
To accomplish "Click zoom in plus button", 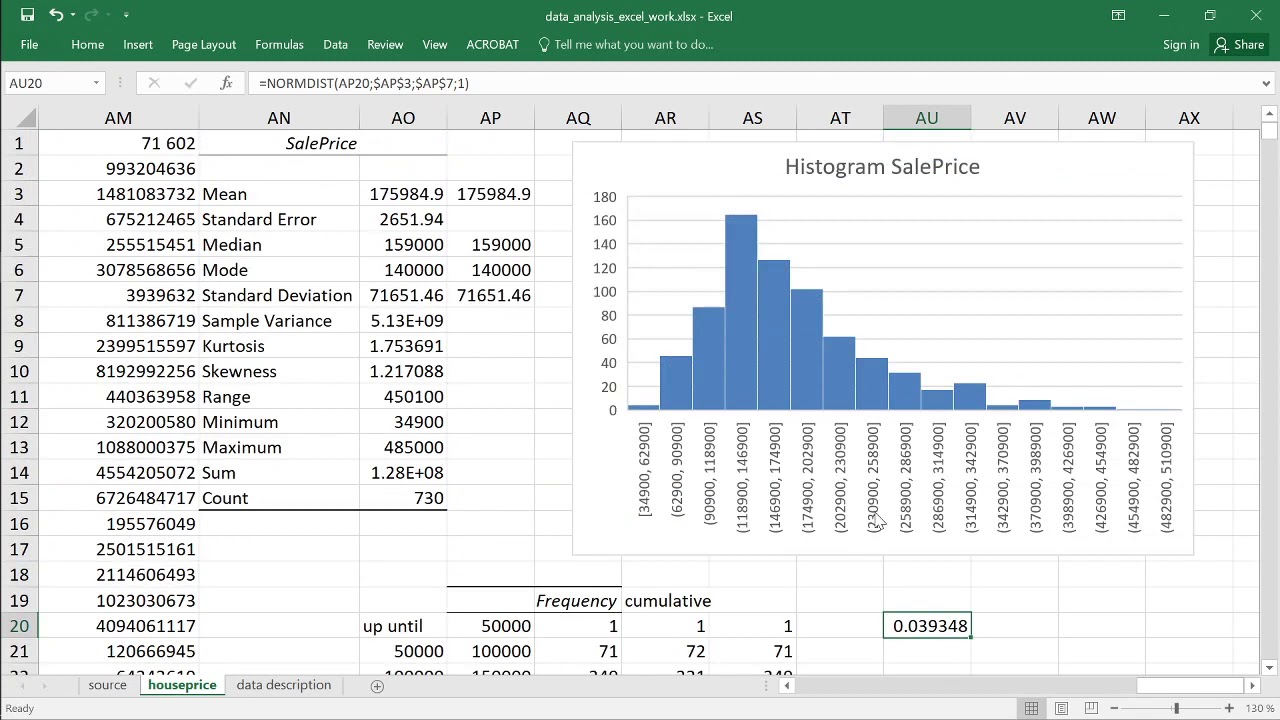I will coord(1229,708).
